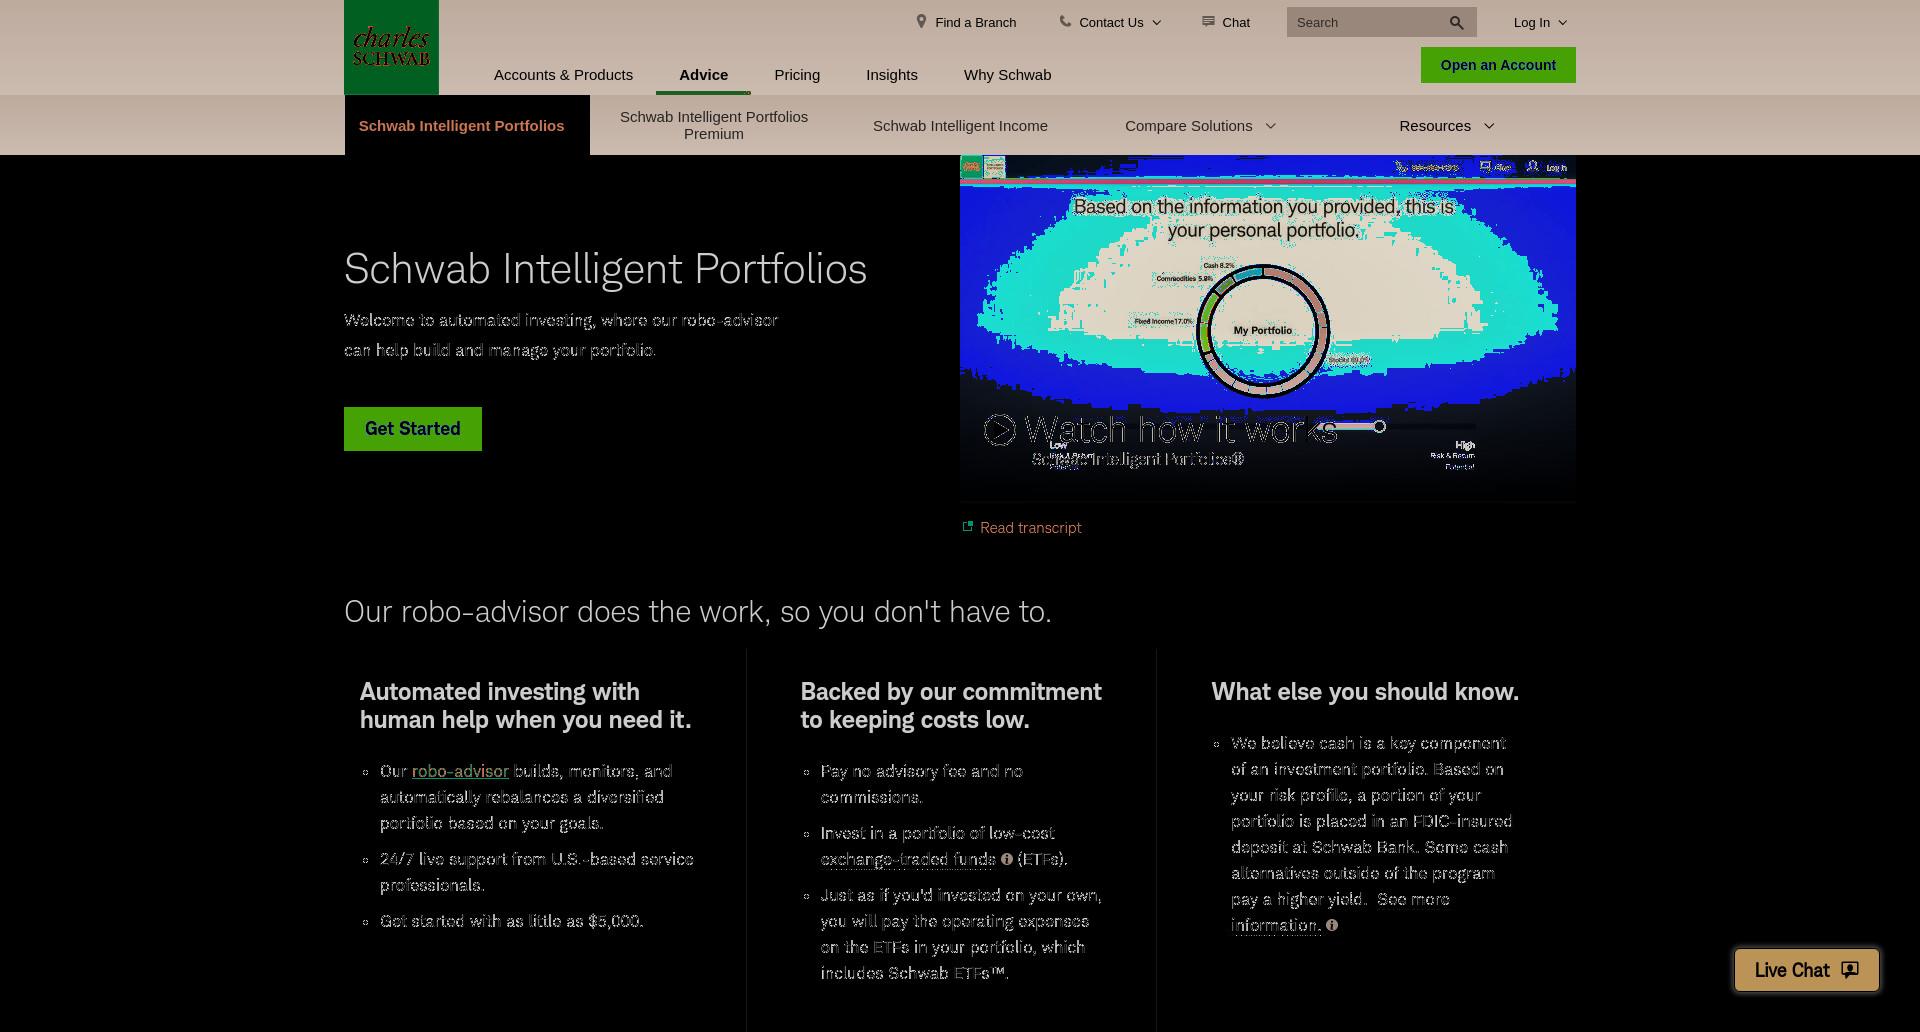Click text 'Pay no advisory fee and no commissions.'

coord(921,784)
